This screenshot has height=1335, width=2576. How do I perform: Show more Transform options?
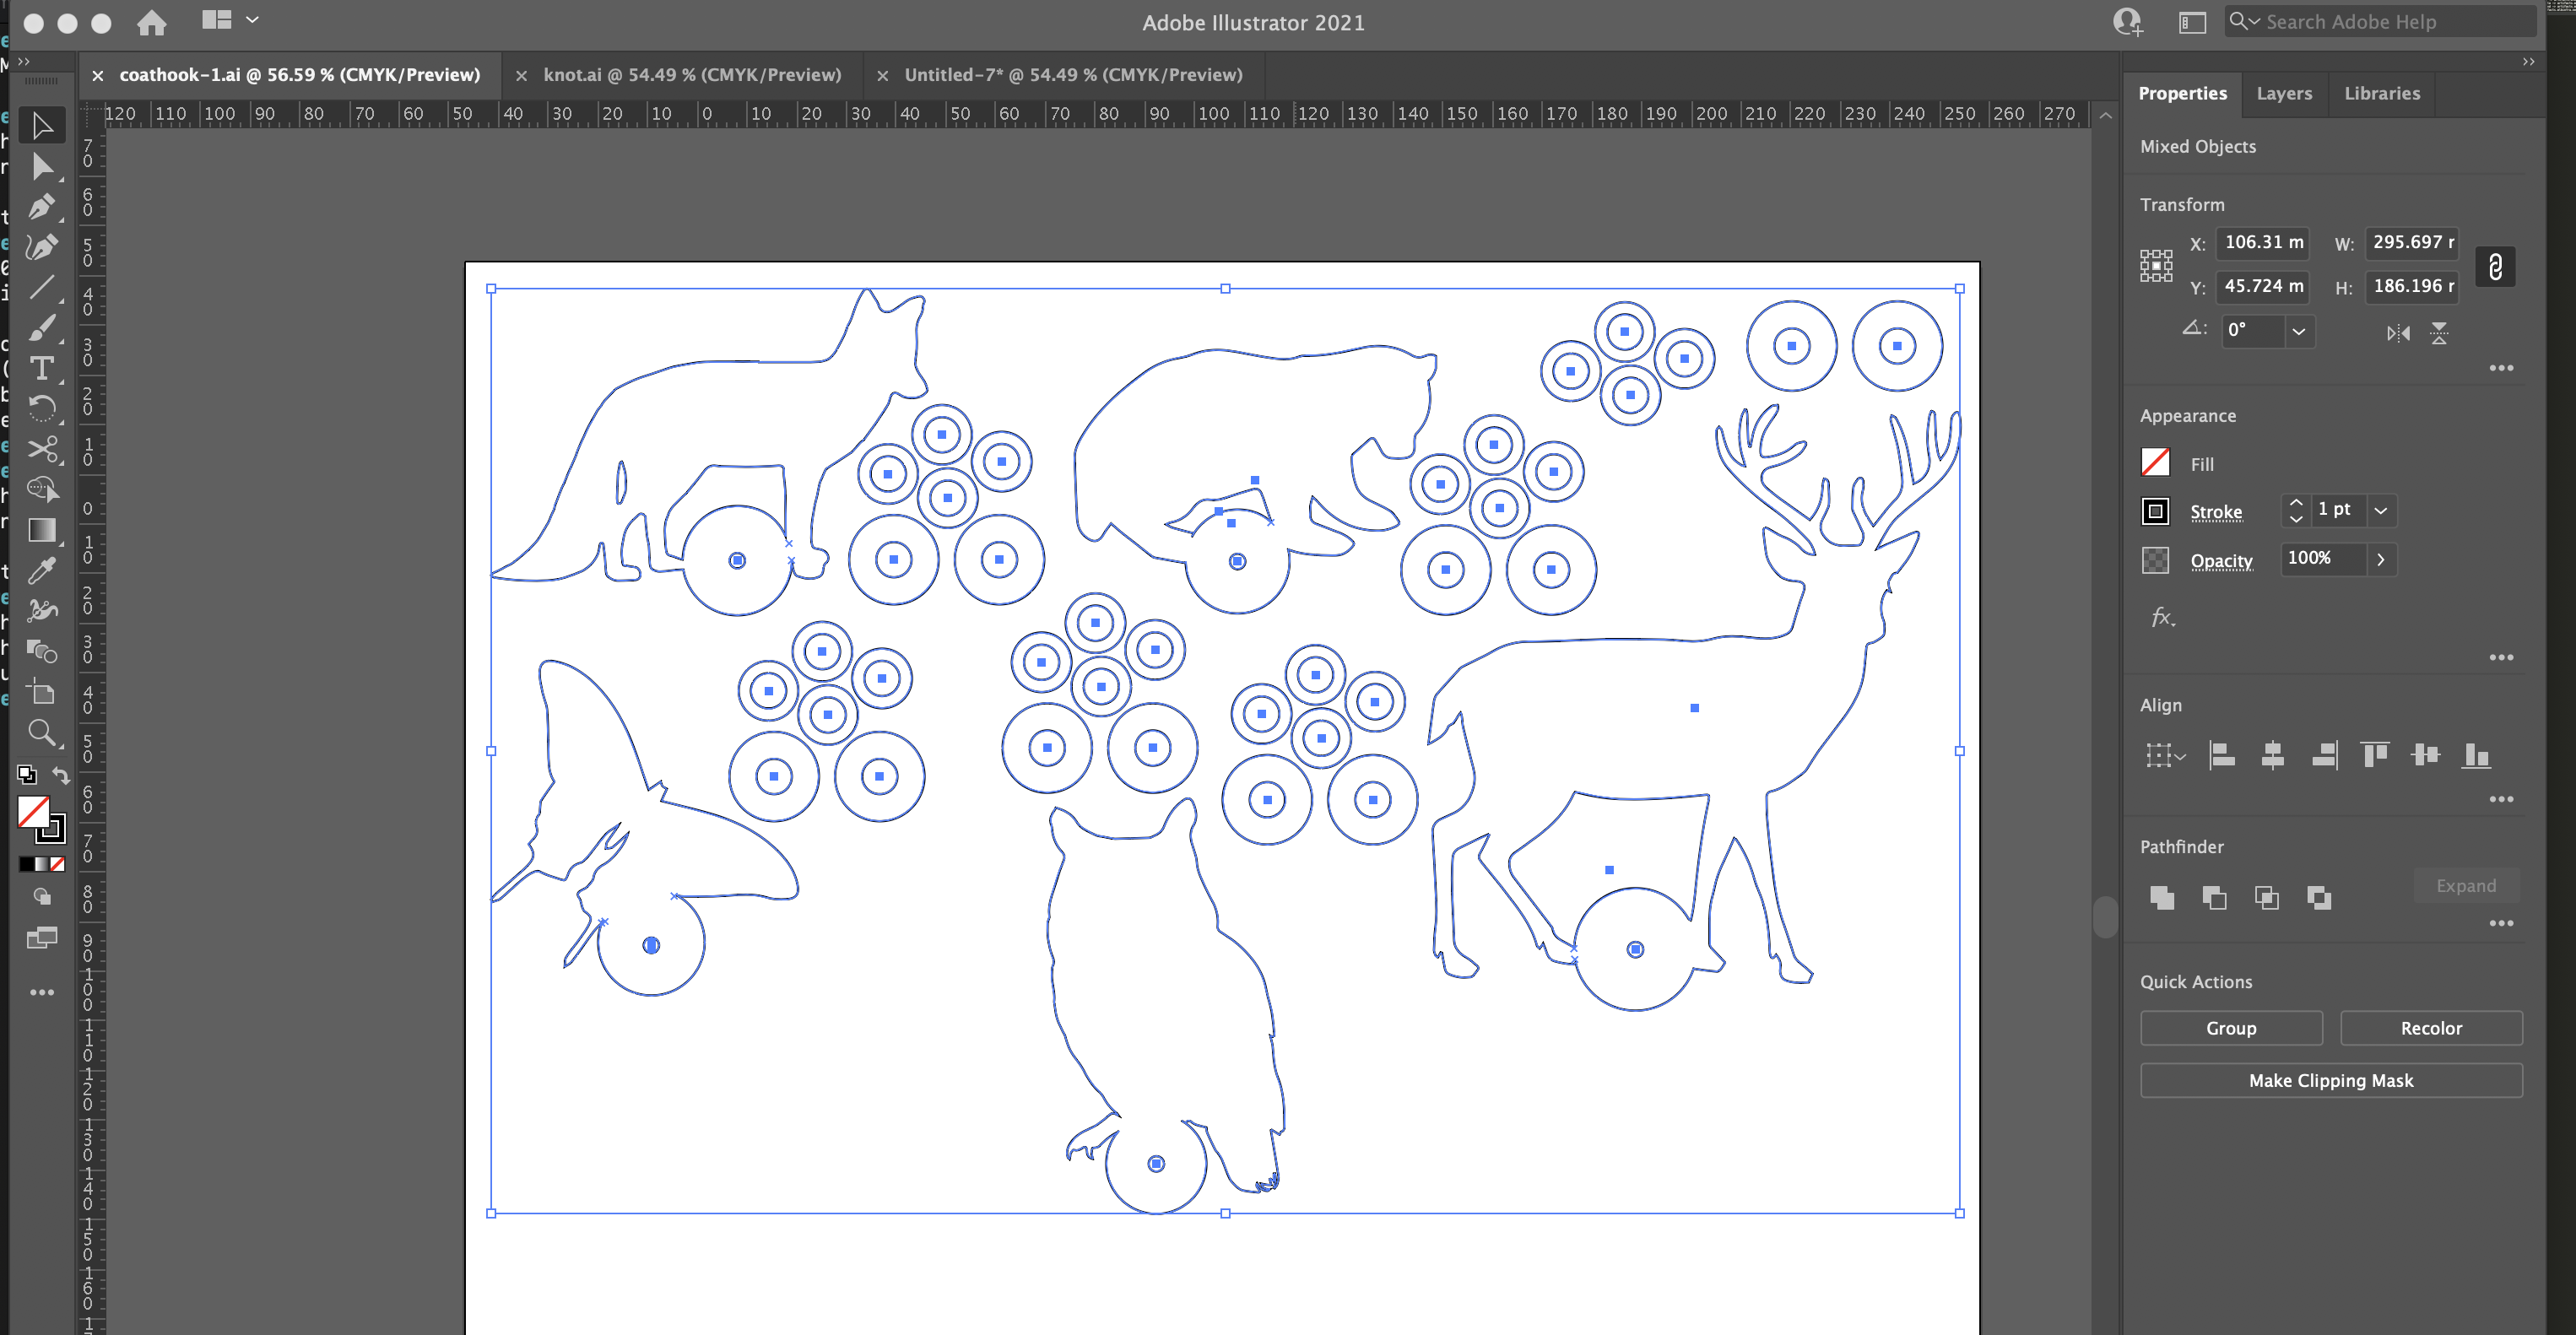[2500, 368]
